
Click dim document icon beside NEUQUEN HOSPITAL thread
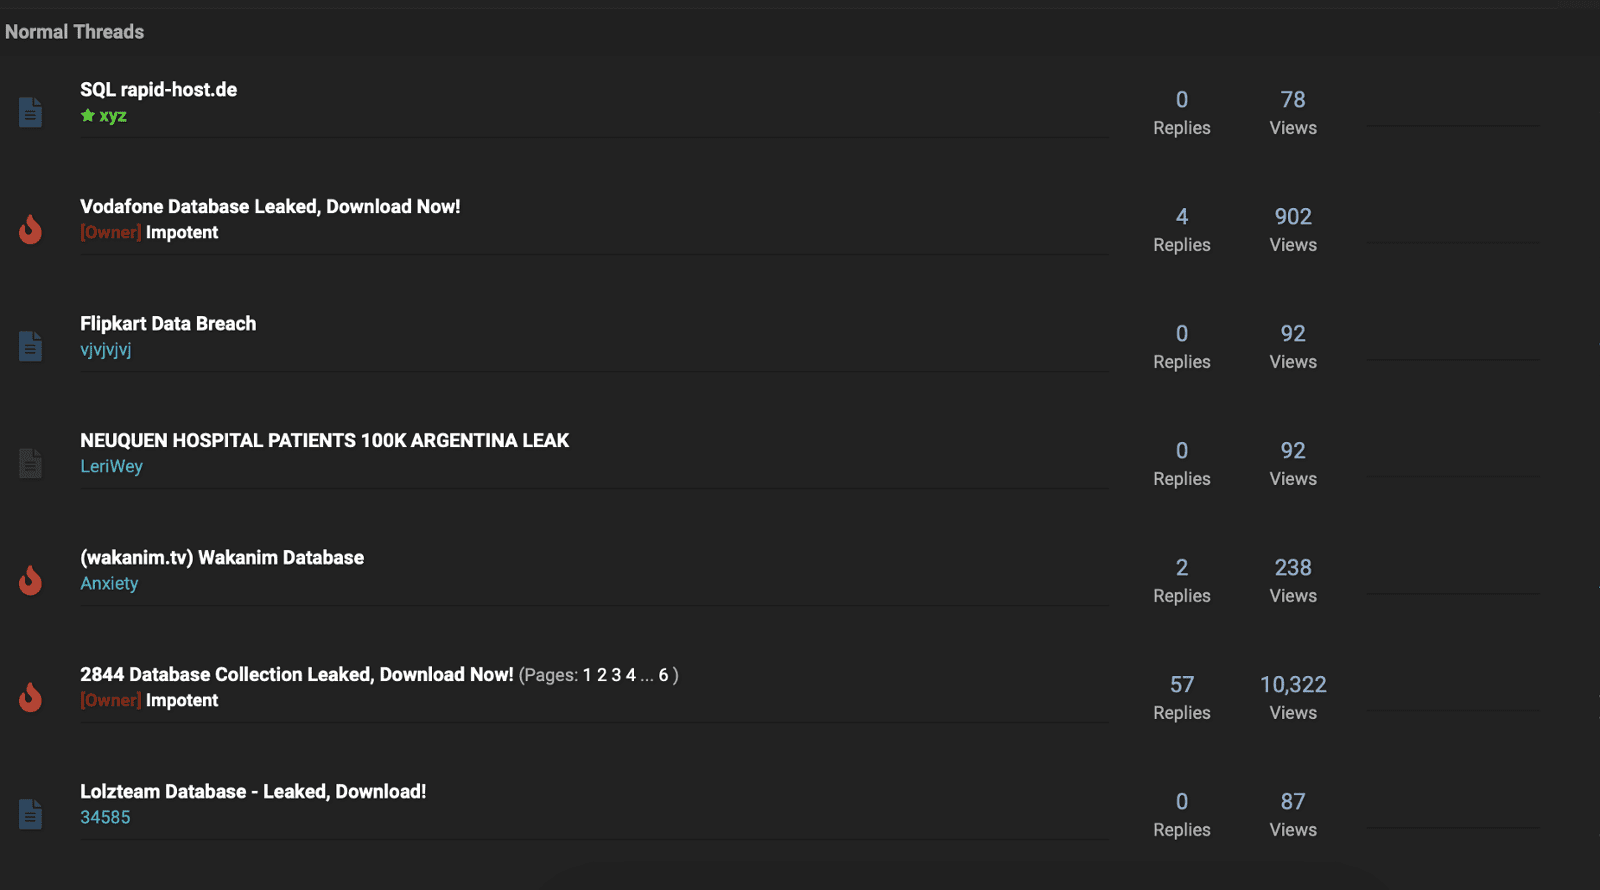pos(31,463)
